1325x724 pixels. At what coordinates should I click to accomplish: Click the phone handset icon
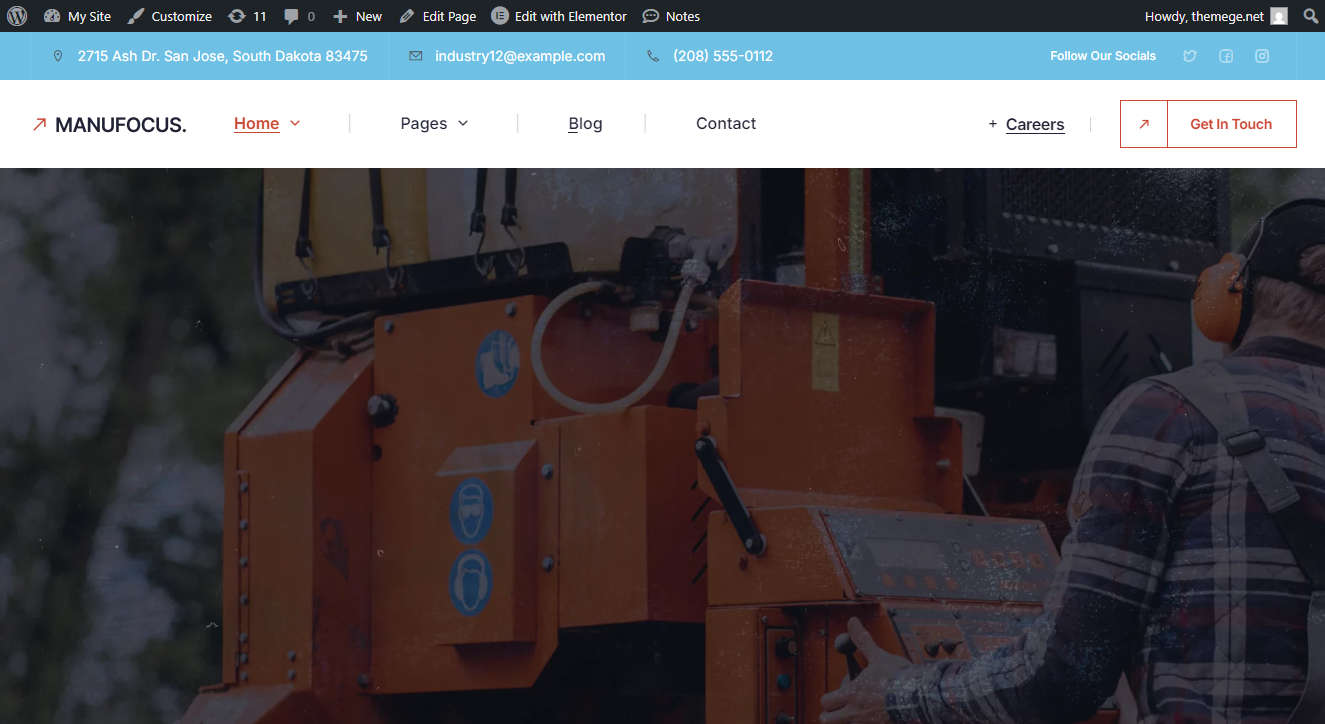653,56
